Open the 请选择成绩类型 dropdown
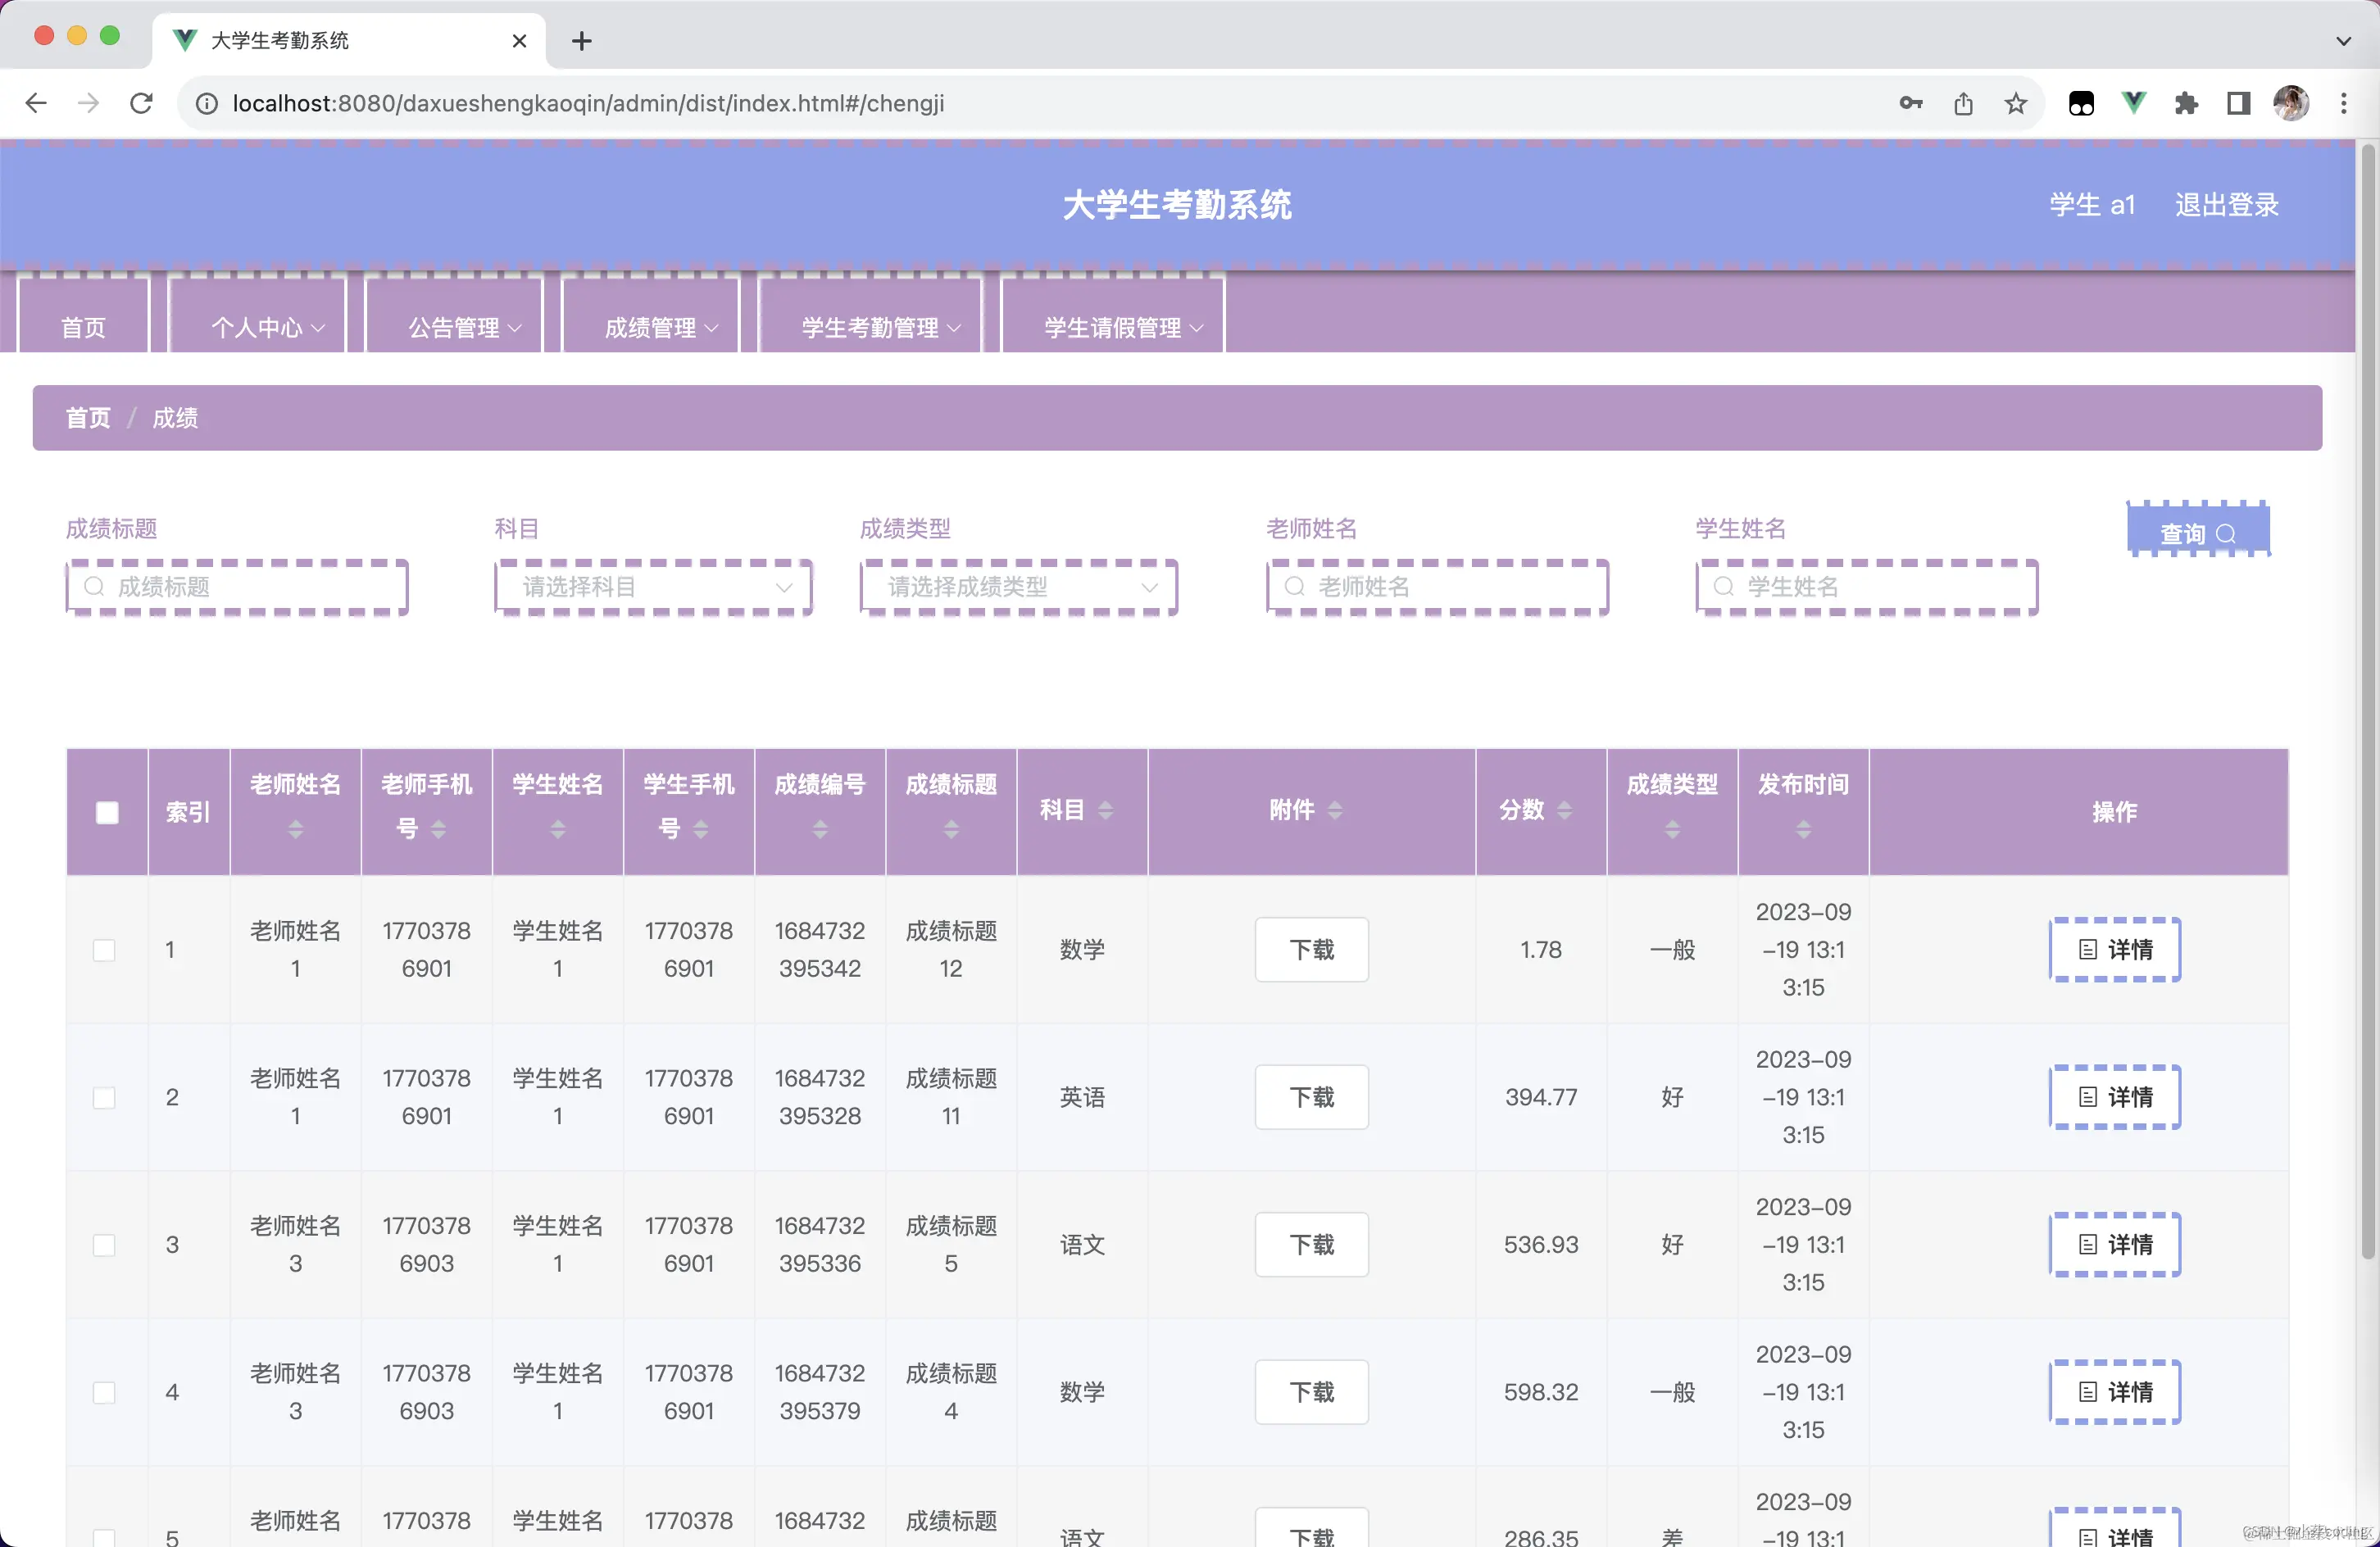This screenshot has height=1547, width=2380. (x=1019, y=587)
